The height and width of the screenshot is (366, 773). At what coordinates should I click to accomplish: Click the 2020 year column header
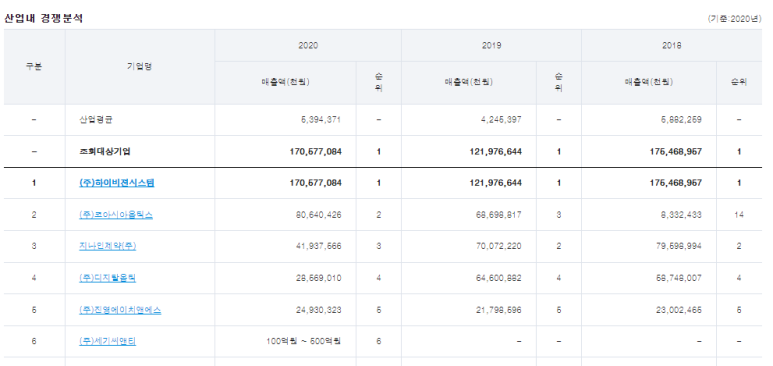(x=308, y=45)
